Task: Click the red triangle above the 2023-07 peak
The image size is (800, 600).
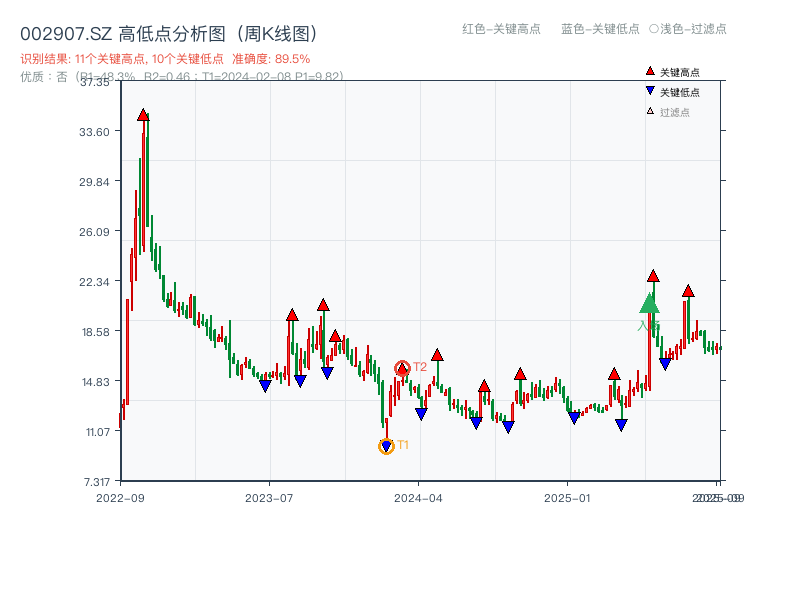Action: 291,313
